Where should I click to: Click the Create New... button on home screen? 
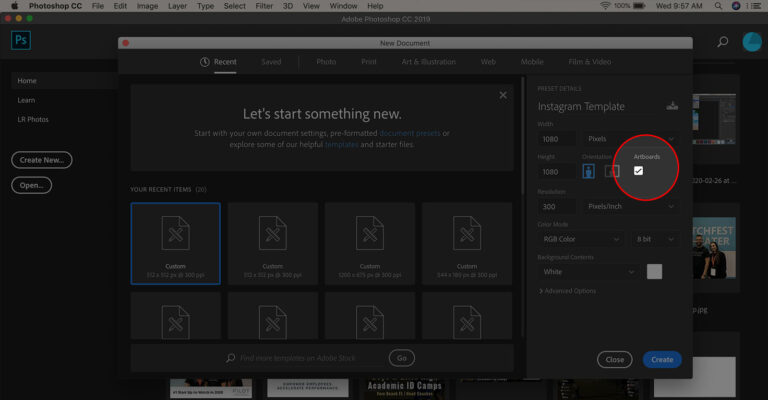[x=42, y=160]
